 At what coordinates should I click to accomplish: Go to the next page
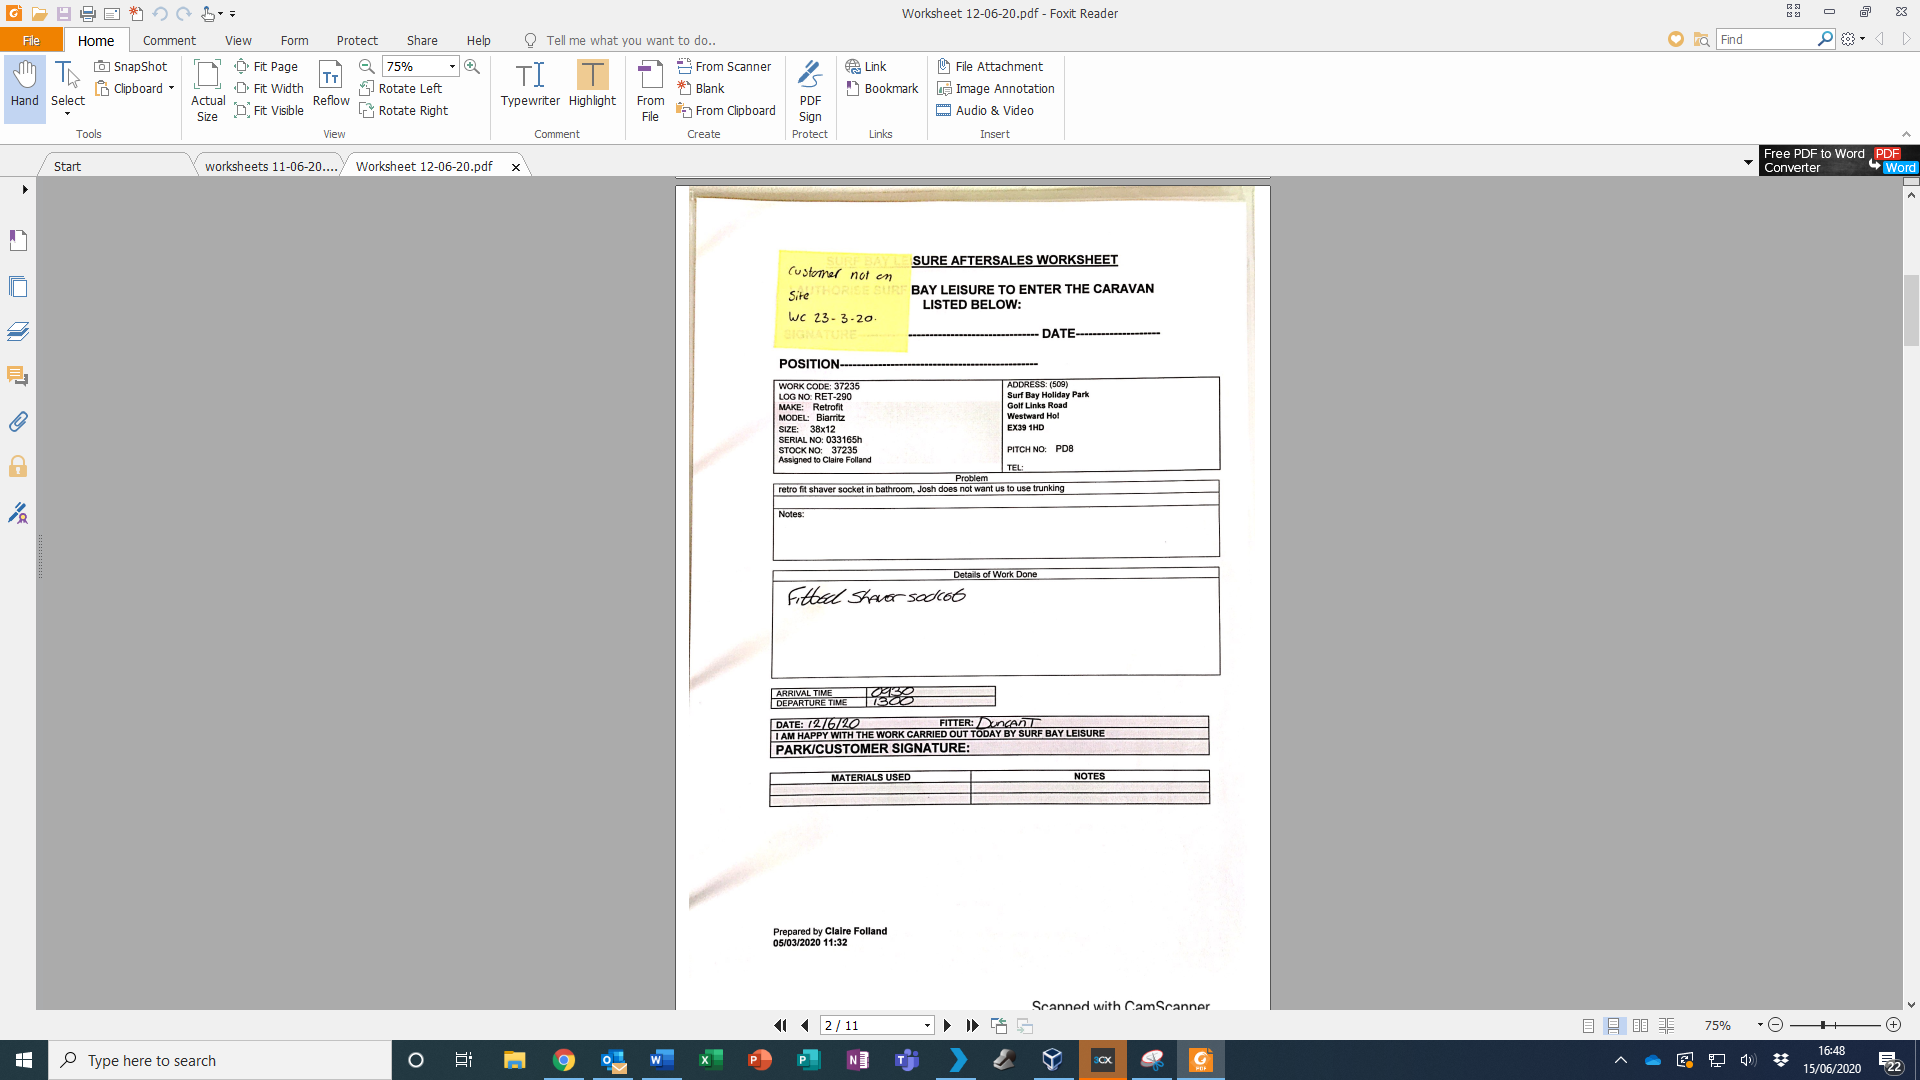[947, 1025]
